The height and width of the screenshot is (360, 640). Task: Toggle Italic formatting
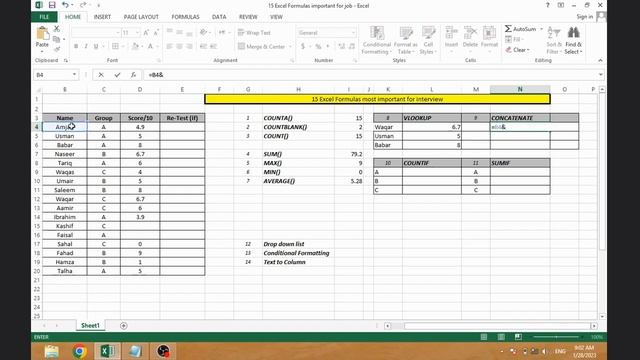(x=86, y=47)
